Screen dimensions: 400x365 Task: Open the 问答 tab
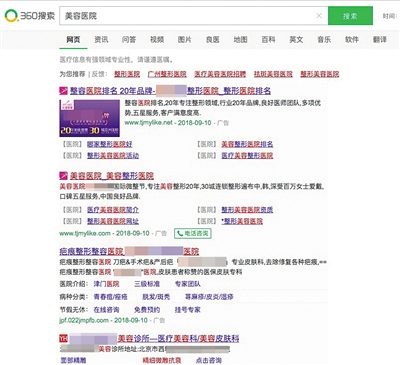point(129,40)
